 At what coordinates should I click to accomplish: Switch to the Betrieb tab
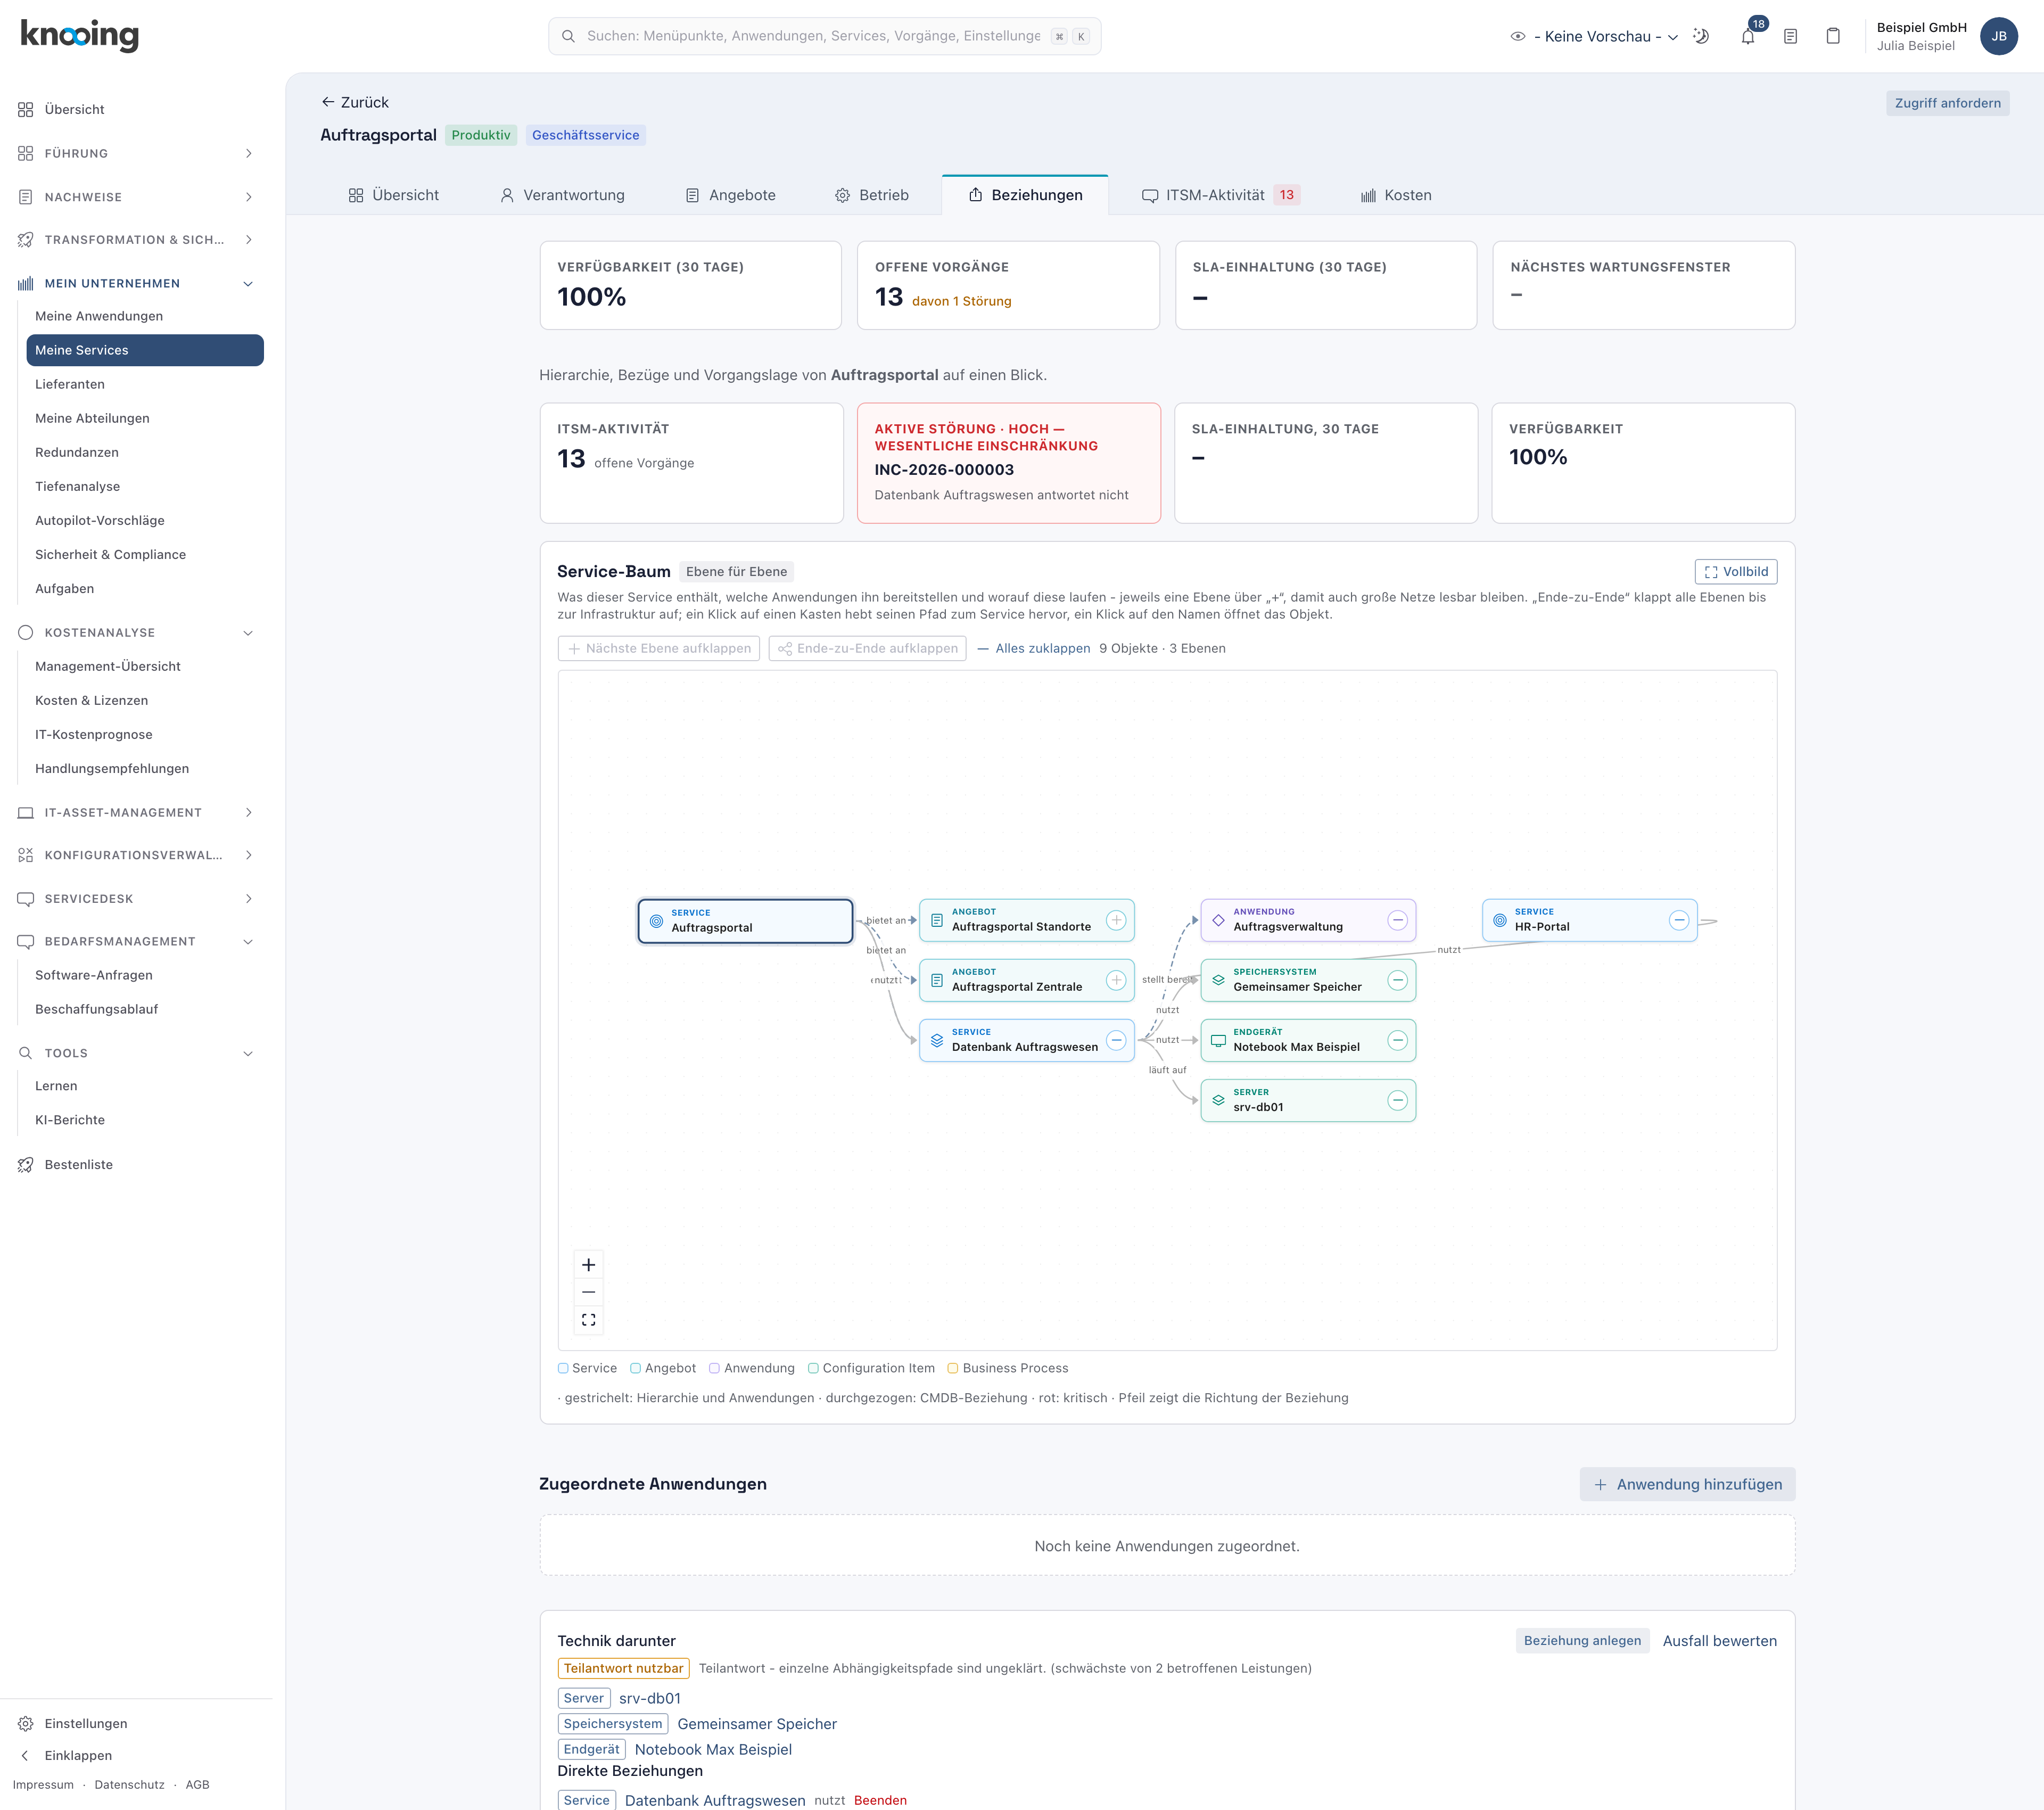[872, 195]
